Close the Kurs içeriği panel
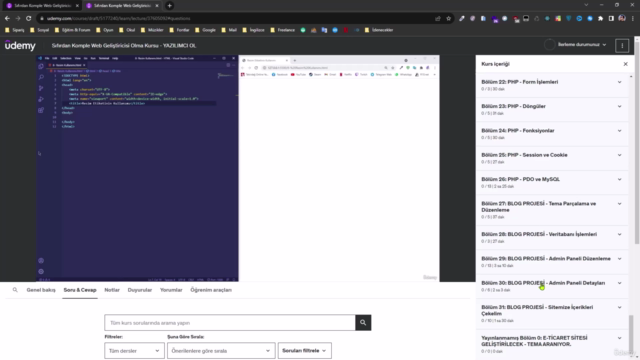 625,64
